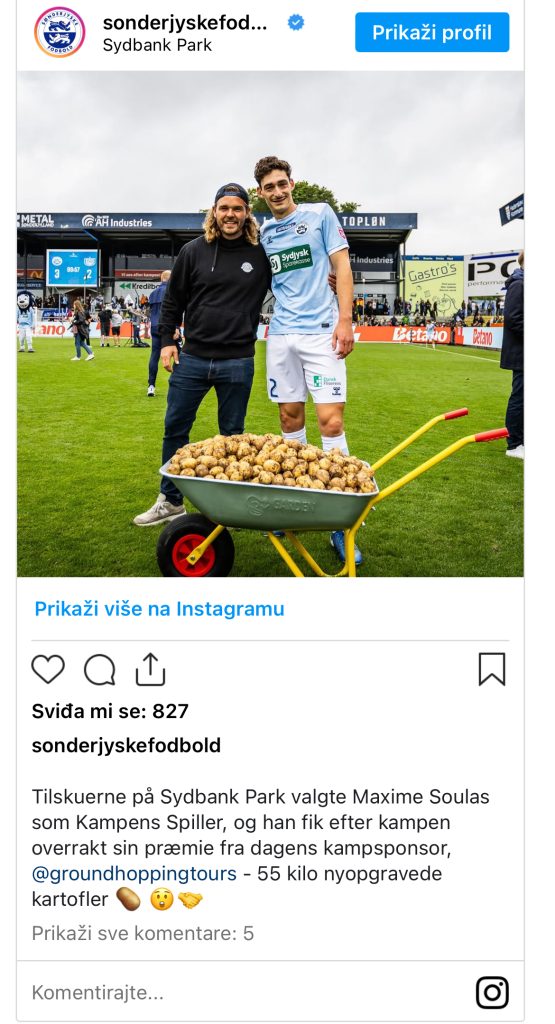Click the Sydbank Park location label
The width and height of the screenshot is (555, 1024).
pyautogui.click(x=157, y=46)
